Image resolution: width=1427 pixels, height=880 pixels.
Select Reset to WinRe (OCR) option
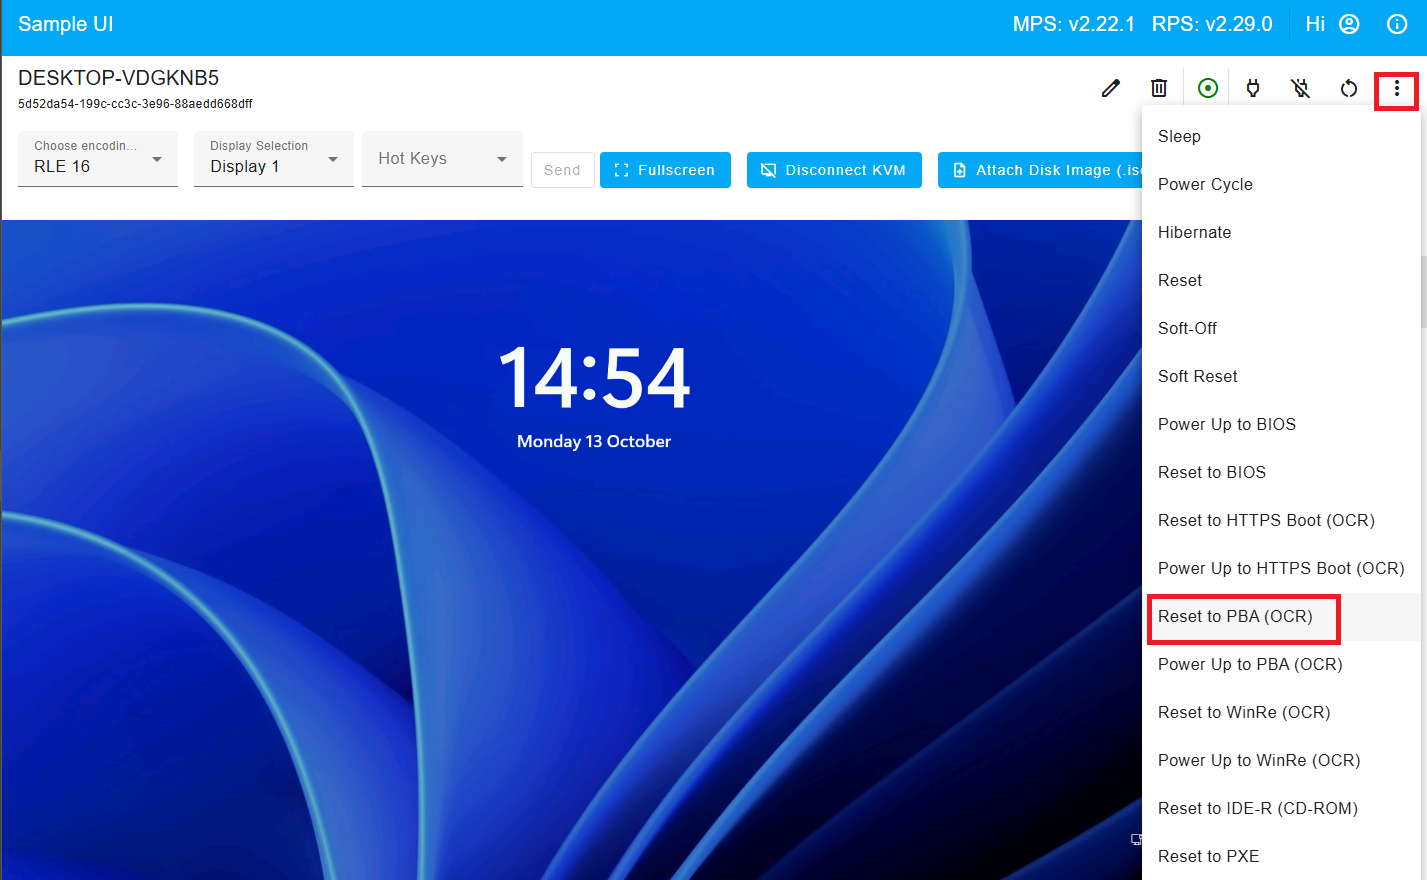coord(1244,713)
